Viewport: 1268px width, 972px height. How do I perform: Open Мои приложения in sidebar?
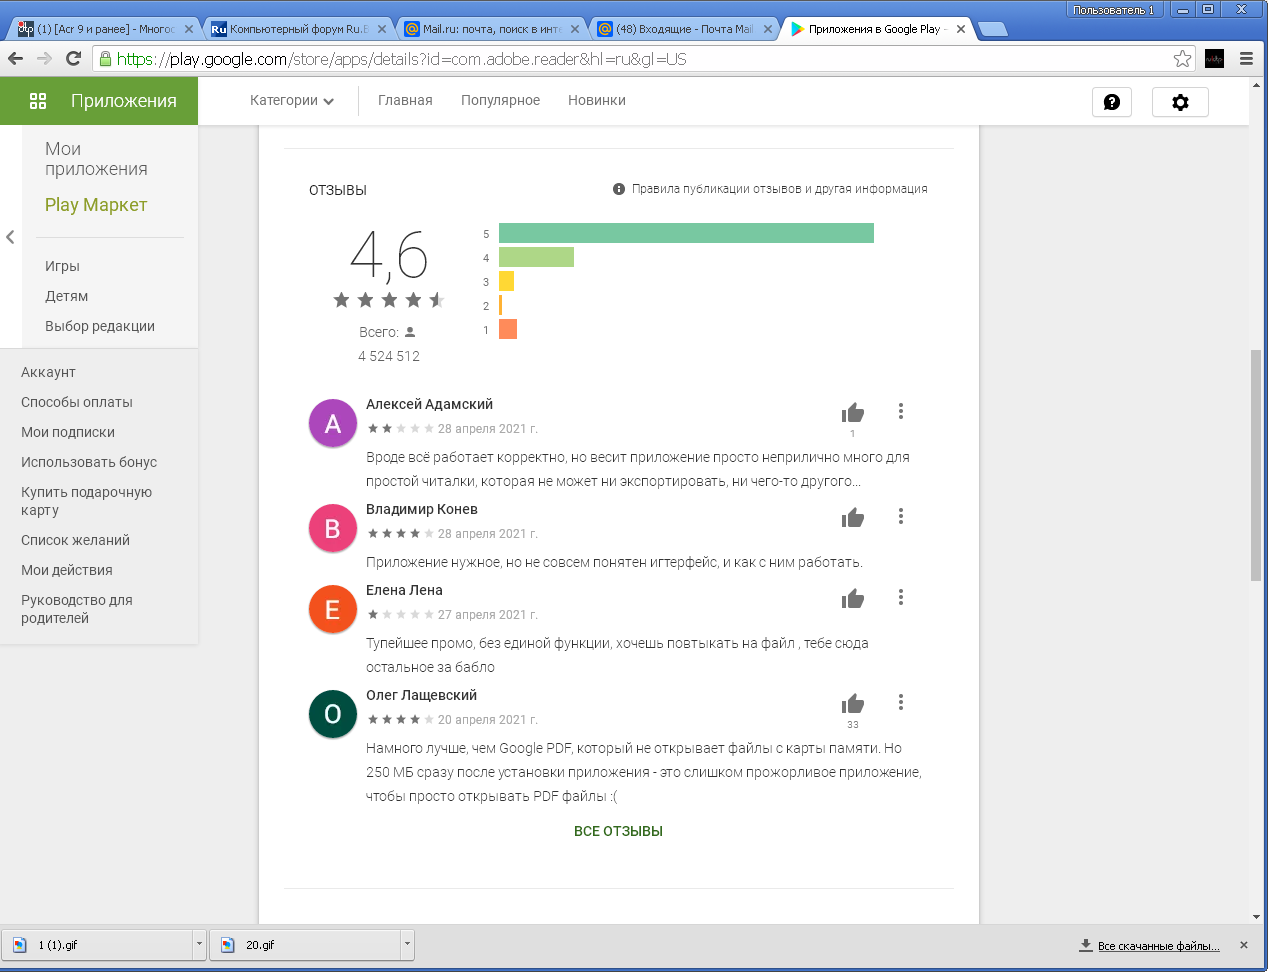(x=96, y=159)
